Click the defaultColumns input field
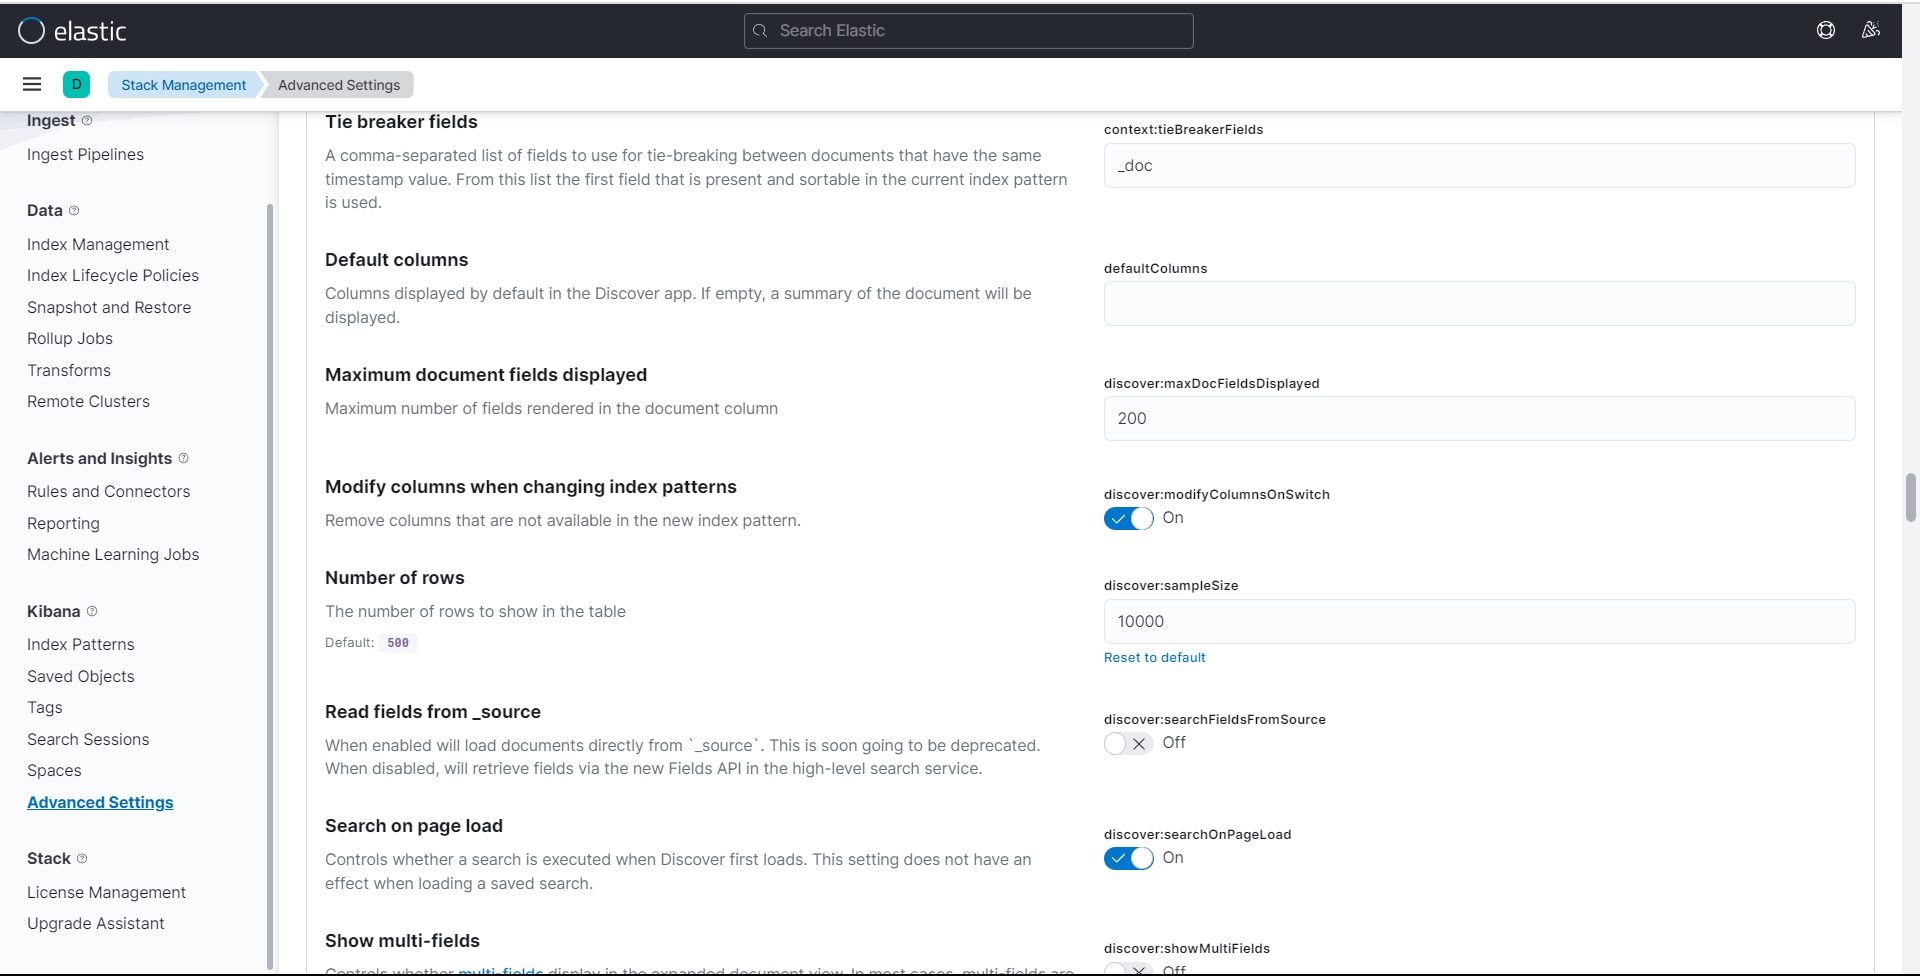The image size is (1920, 976). tap(1478, 303)
